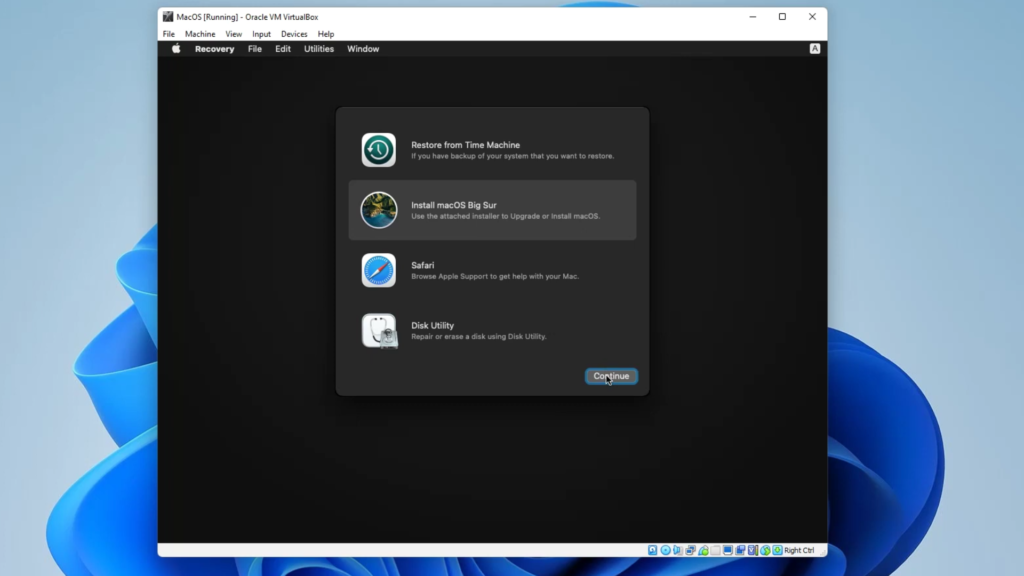Image resolution: width=1024 pixels, height=576 pixels.
Task: Click 'Repair or erase a disk' description
Action: tap(479, 336)
